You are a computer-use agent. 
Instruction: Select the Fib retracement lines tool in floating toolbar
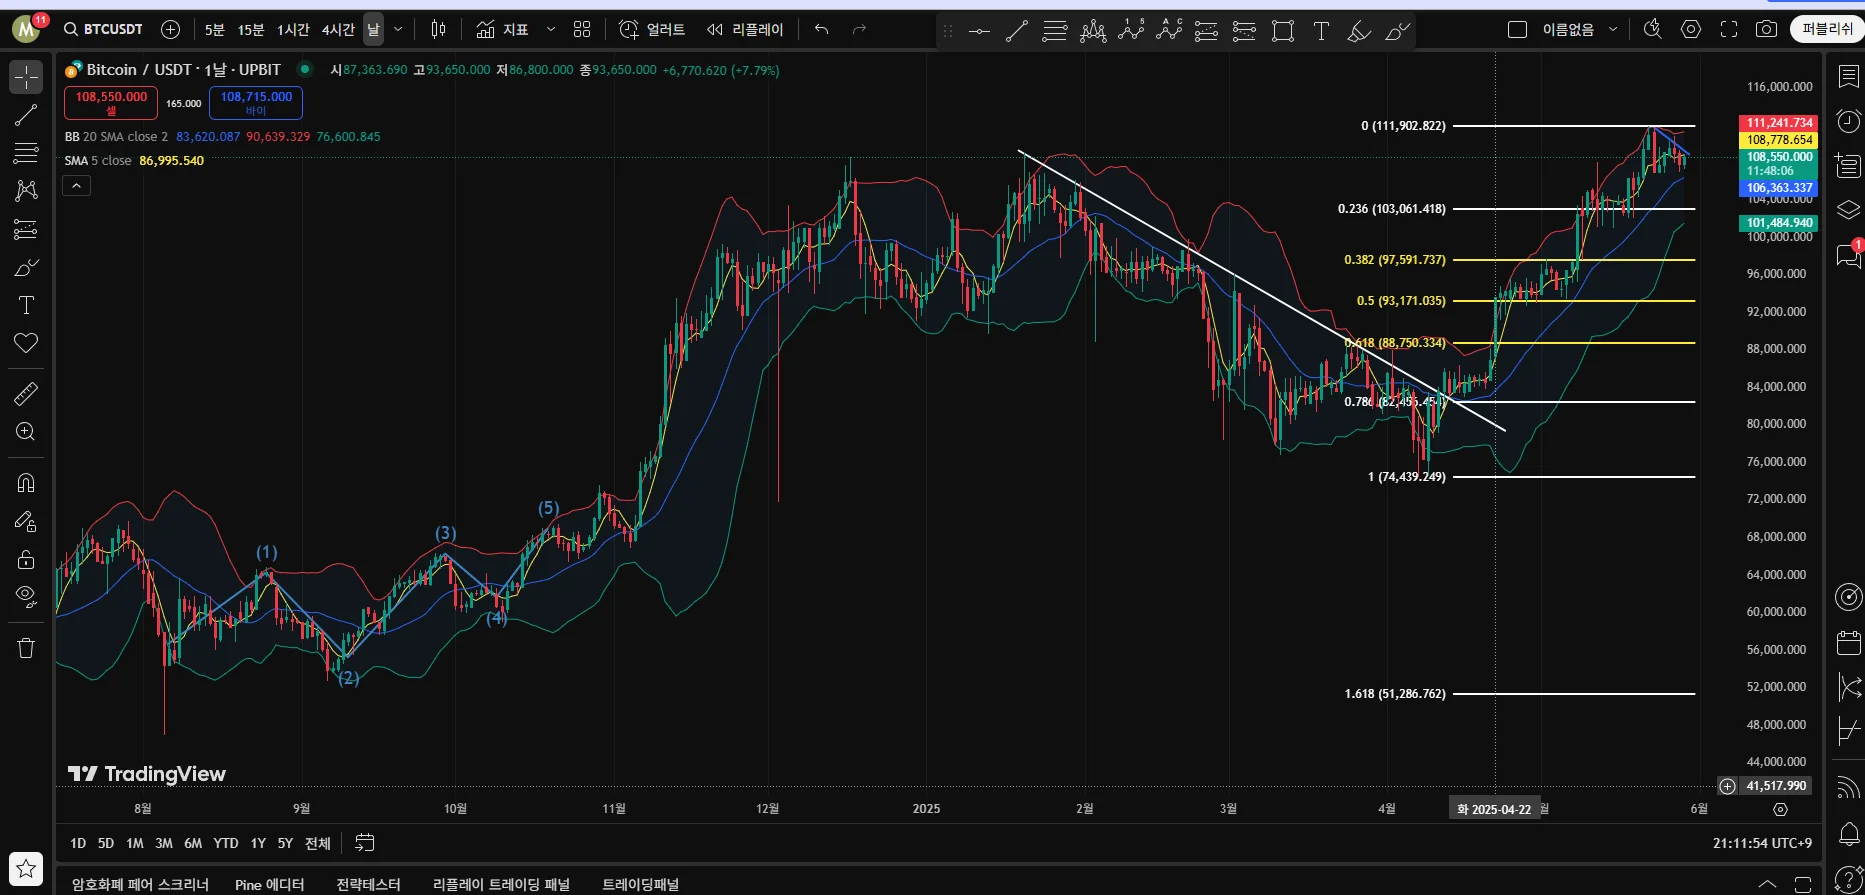pyautogui.click(x=1055, y=32)
